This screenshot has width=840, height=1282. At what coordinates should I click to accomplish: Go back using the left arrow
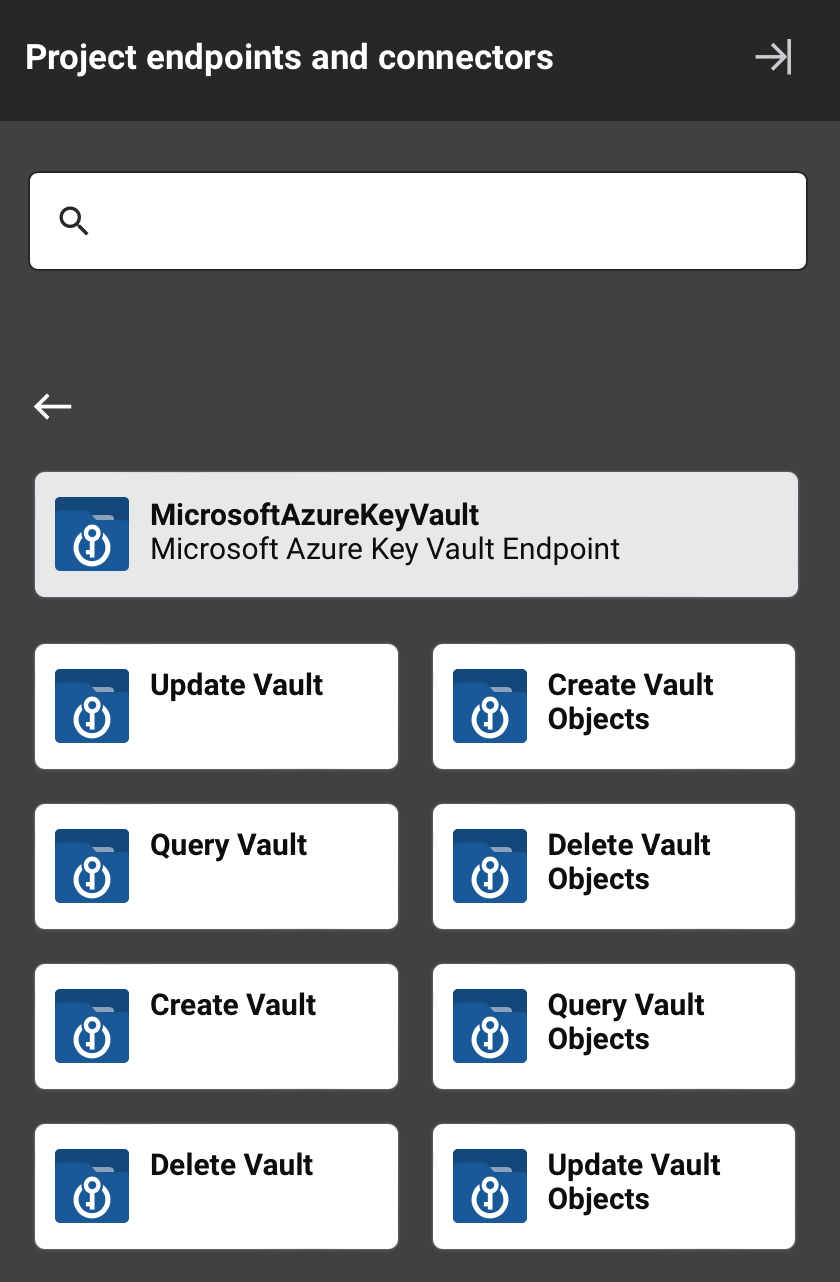[x=52, y=406]
